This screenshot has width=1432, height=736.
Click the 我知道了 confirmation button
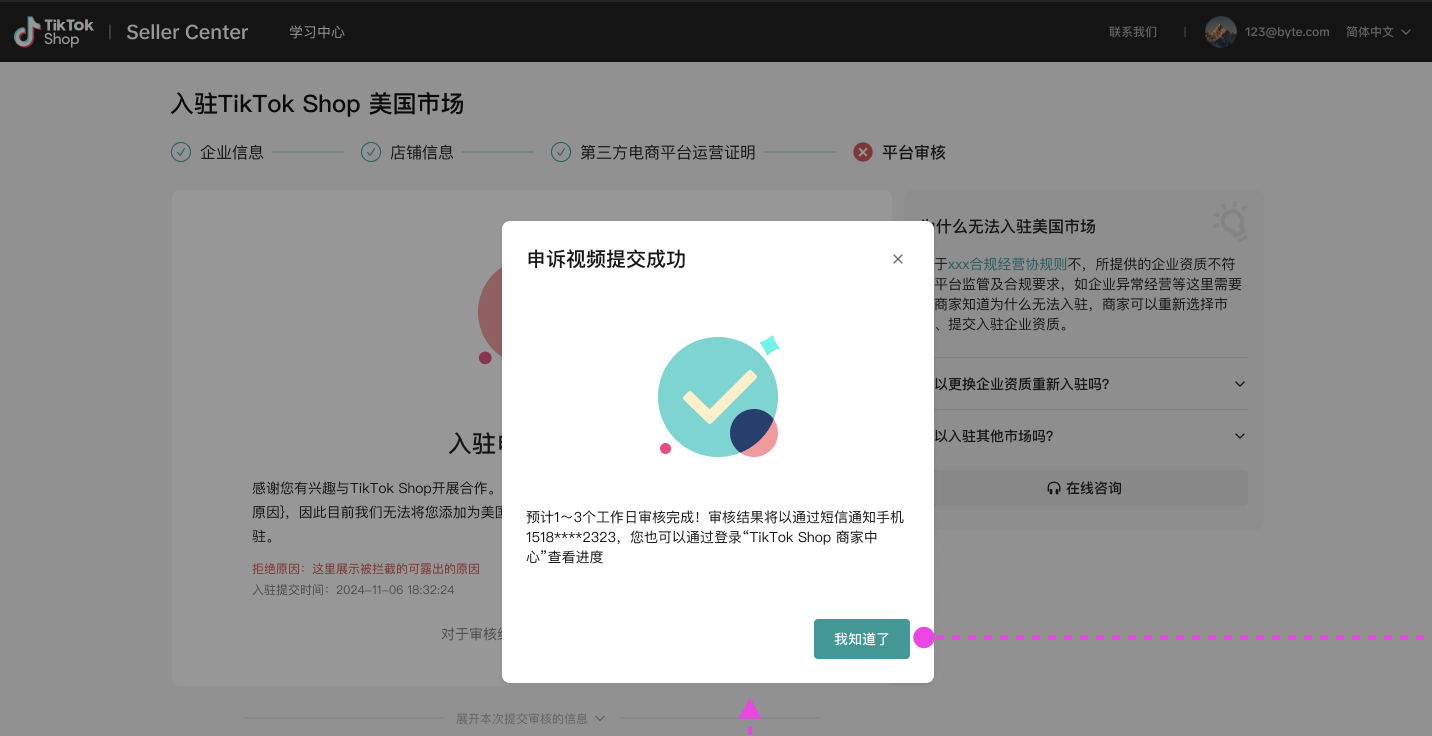[x=861, y=639]
